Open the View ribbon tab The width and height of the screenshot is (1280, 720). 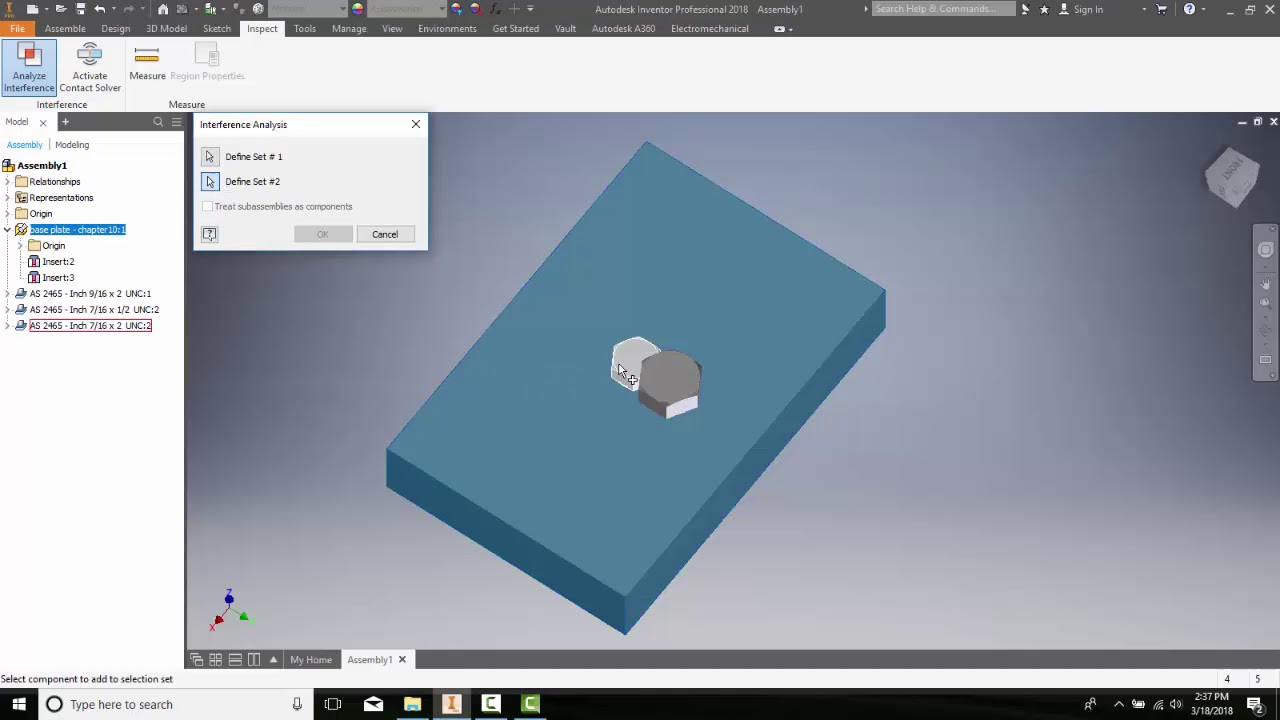392,29
